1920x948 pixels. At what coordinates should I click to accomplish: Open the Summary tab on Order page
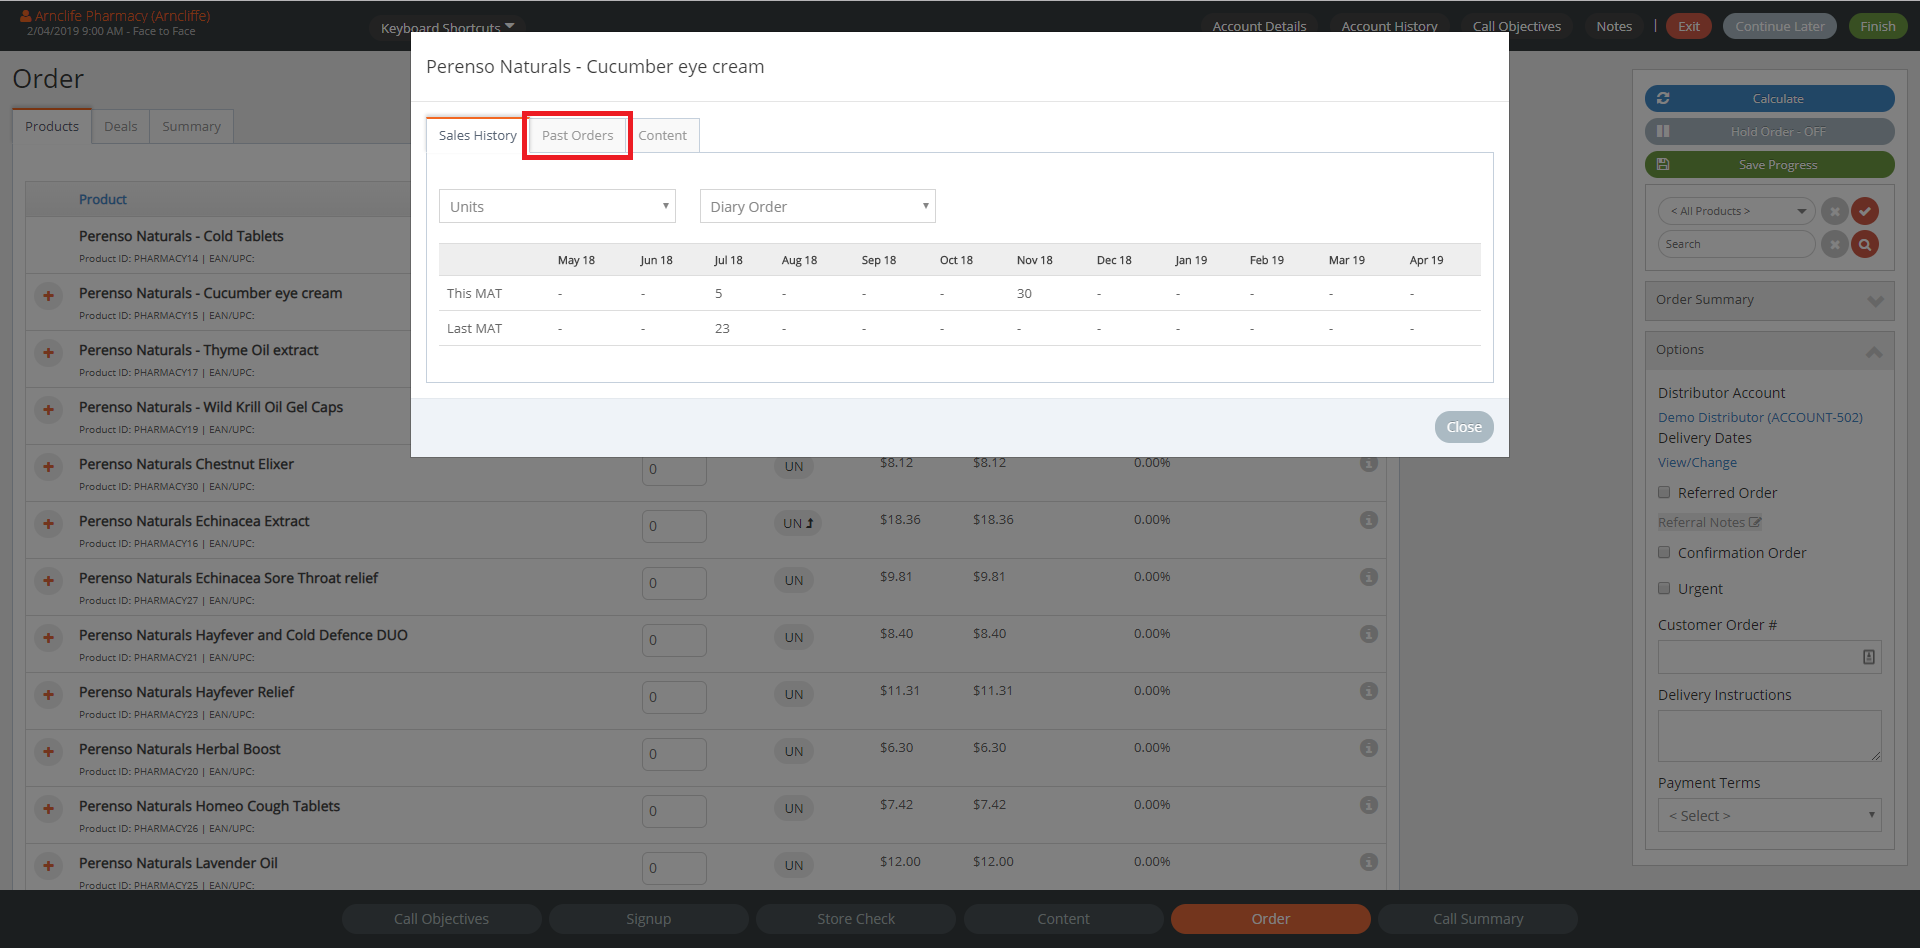click(x=191, y=127)
